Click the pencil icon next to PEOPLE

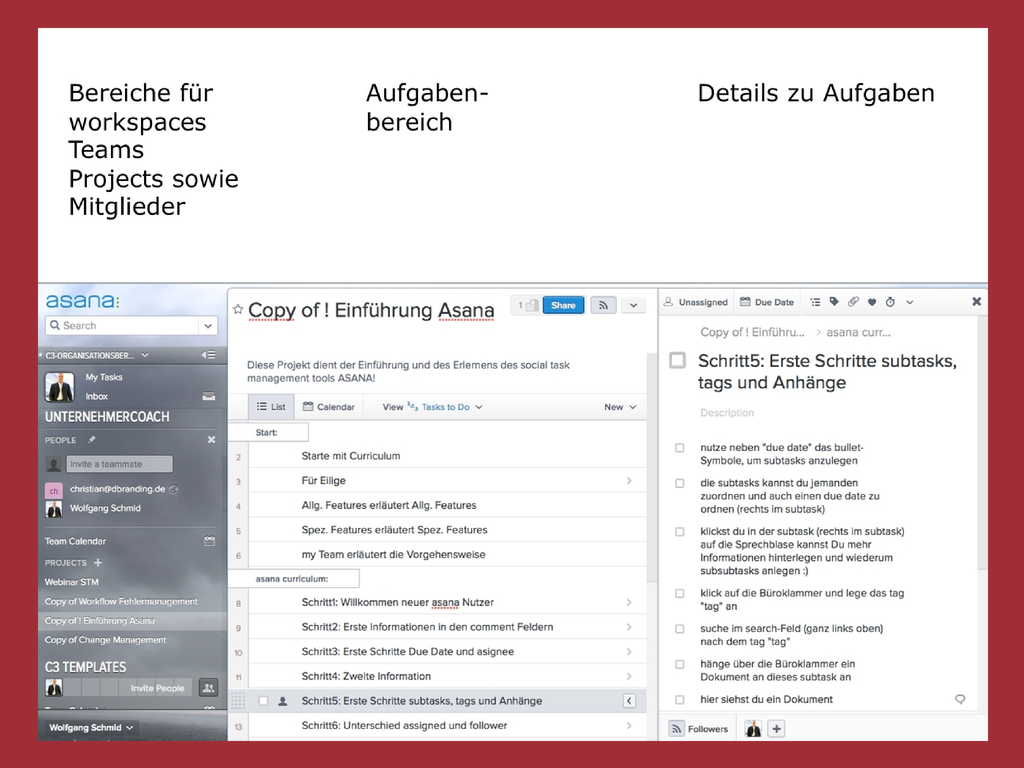point(91,440)
